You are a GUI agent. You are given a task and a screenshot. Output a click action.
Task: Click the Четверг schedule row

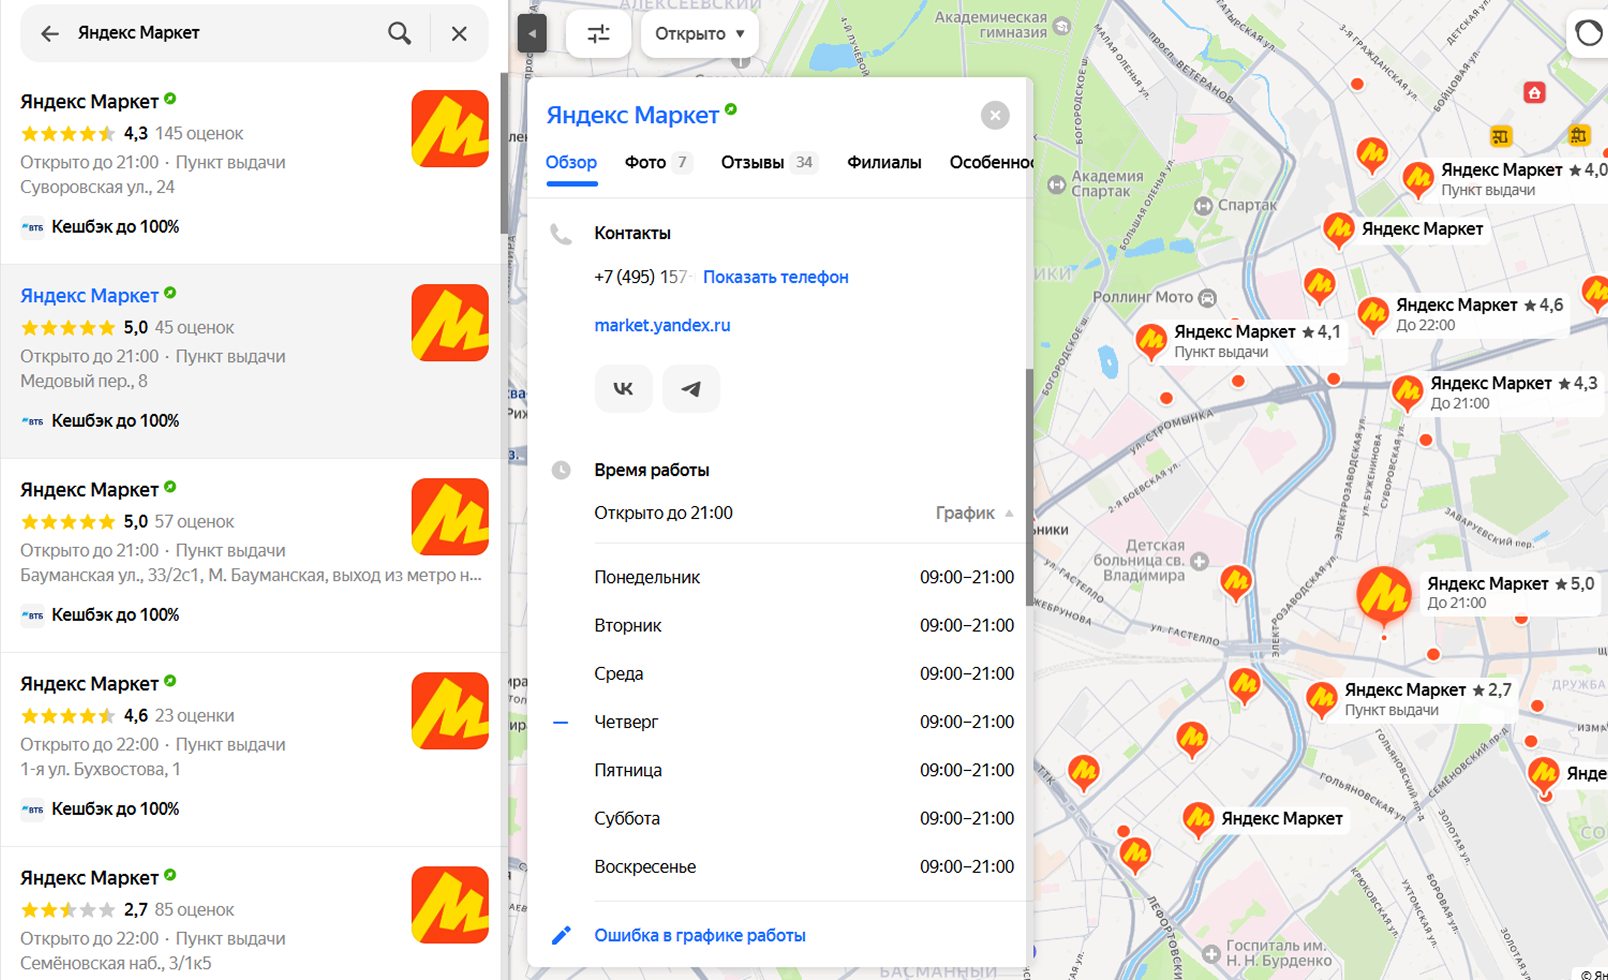point(804,722)
